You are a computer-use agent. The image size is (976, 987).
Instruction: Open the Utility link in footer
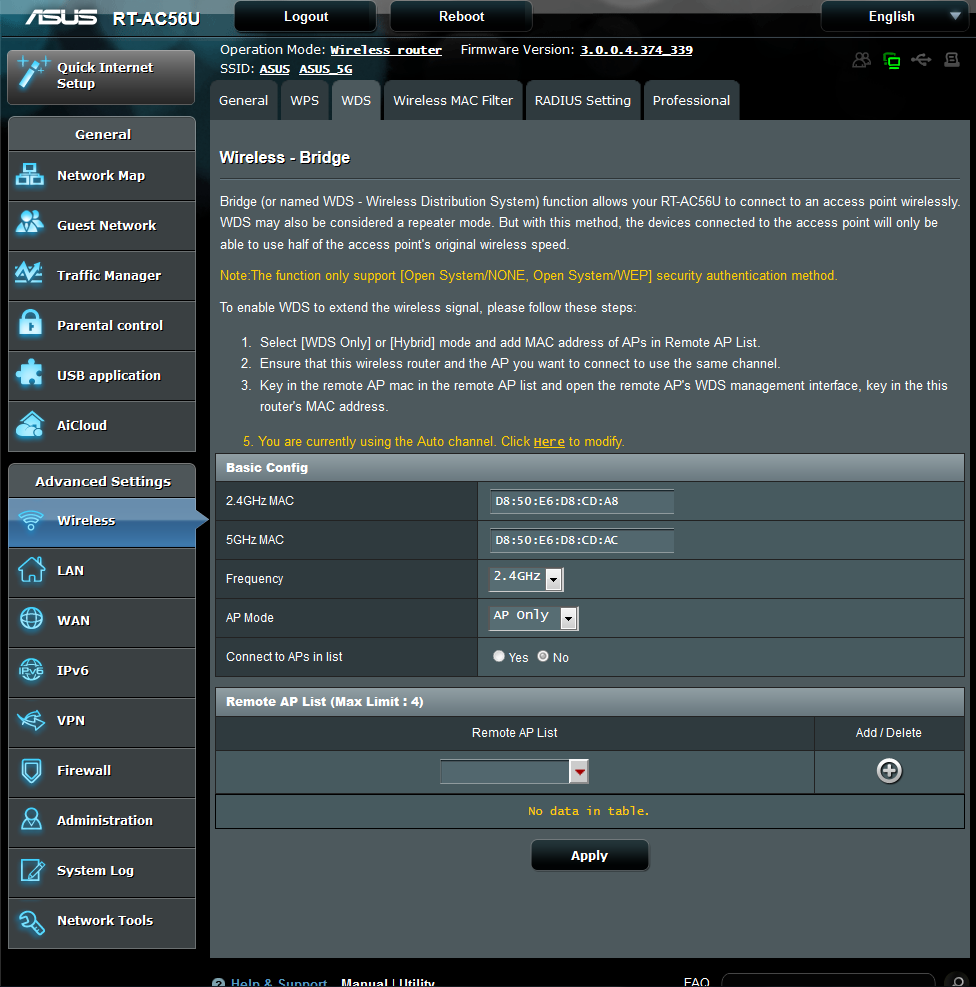point(417,983)
